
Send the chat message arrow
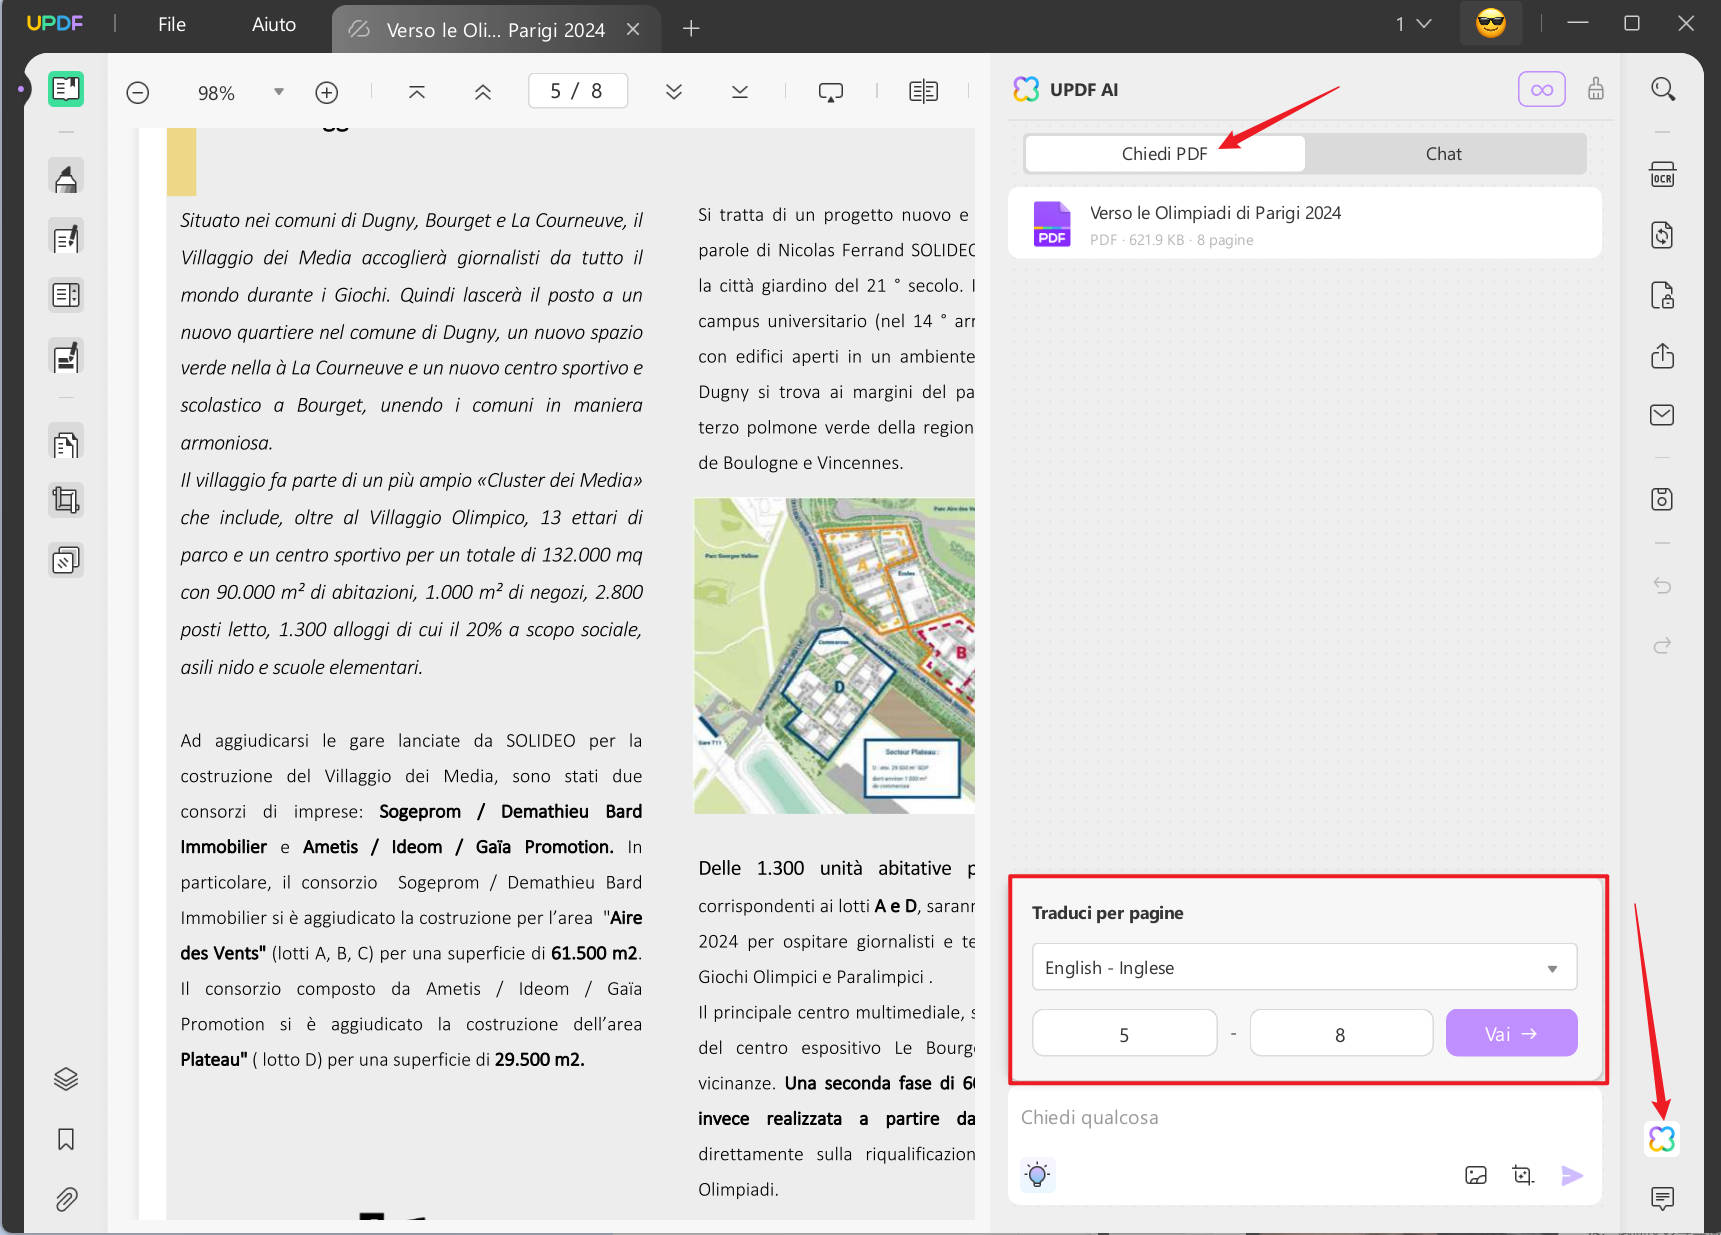click(1572, 1175)
